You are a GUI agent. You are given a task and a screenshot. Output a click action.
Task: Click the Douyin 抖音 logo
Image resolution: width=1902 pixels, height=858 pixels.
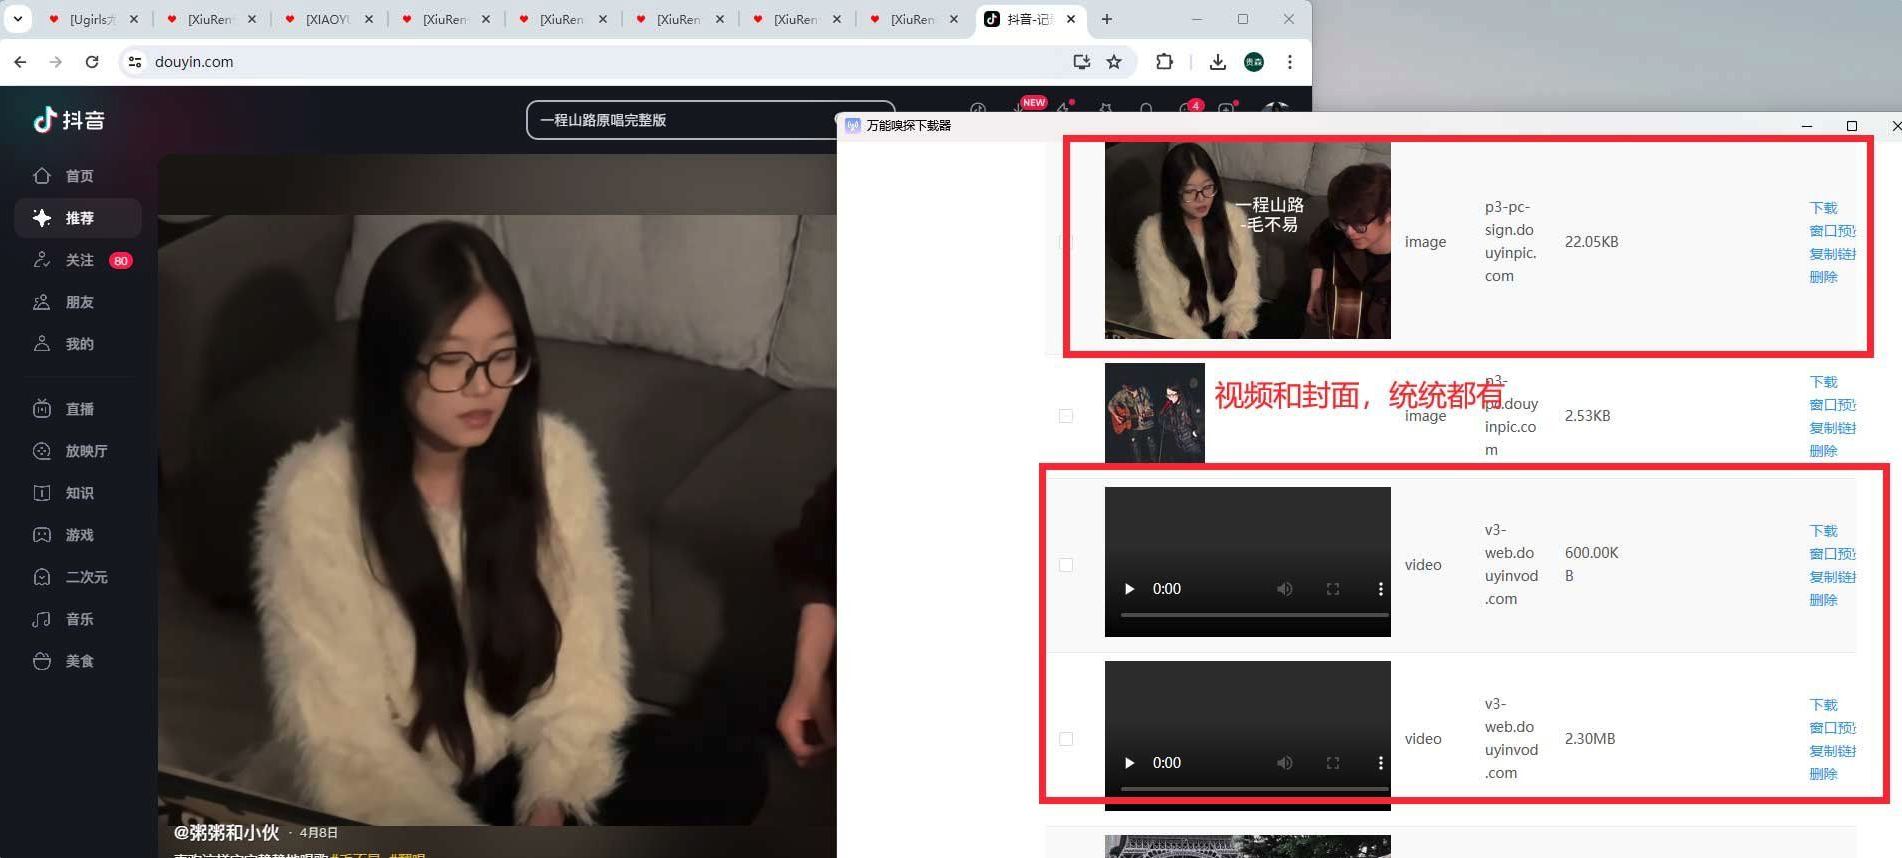click(x=69, y=120)
